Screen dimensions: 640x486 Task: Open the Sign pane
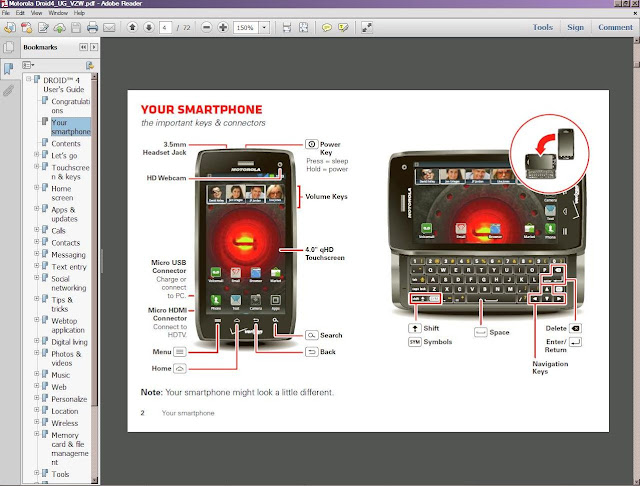click(x=575, y=27)
